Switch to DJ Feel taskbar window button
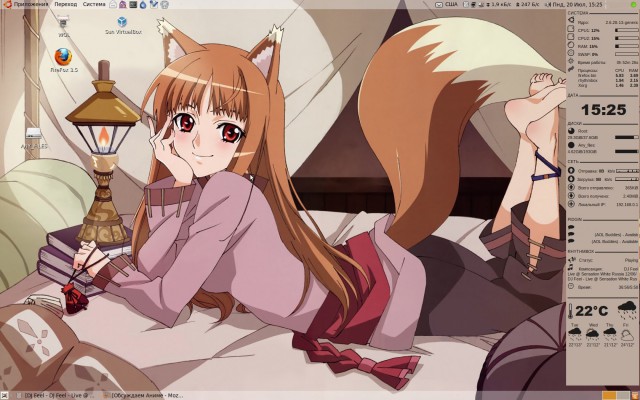The width and height of the screenshot is (640, 400). click(x=54, y=396)
